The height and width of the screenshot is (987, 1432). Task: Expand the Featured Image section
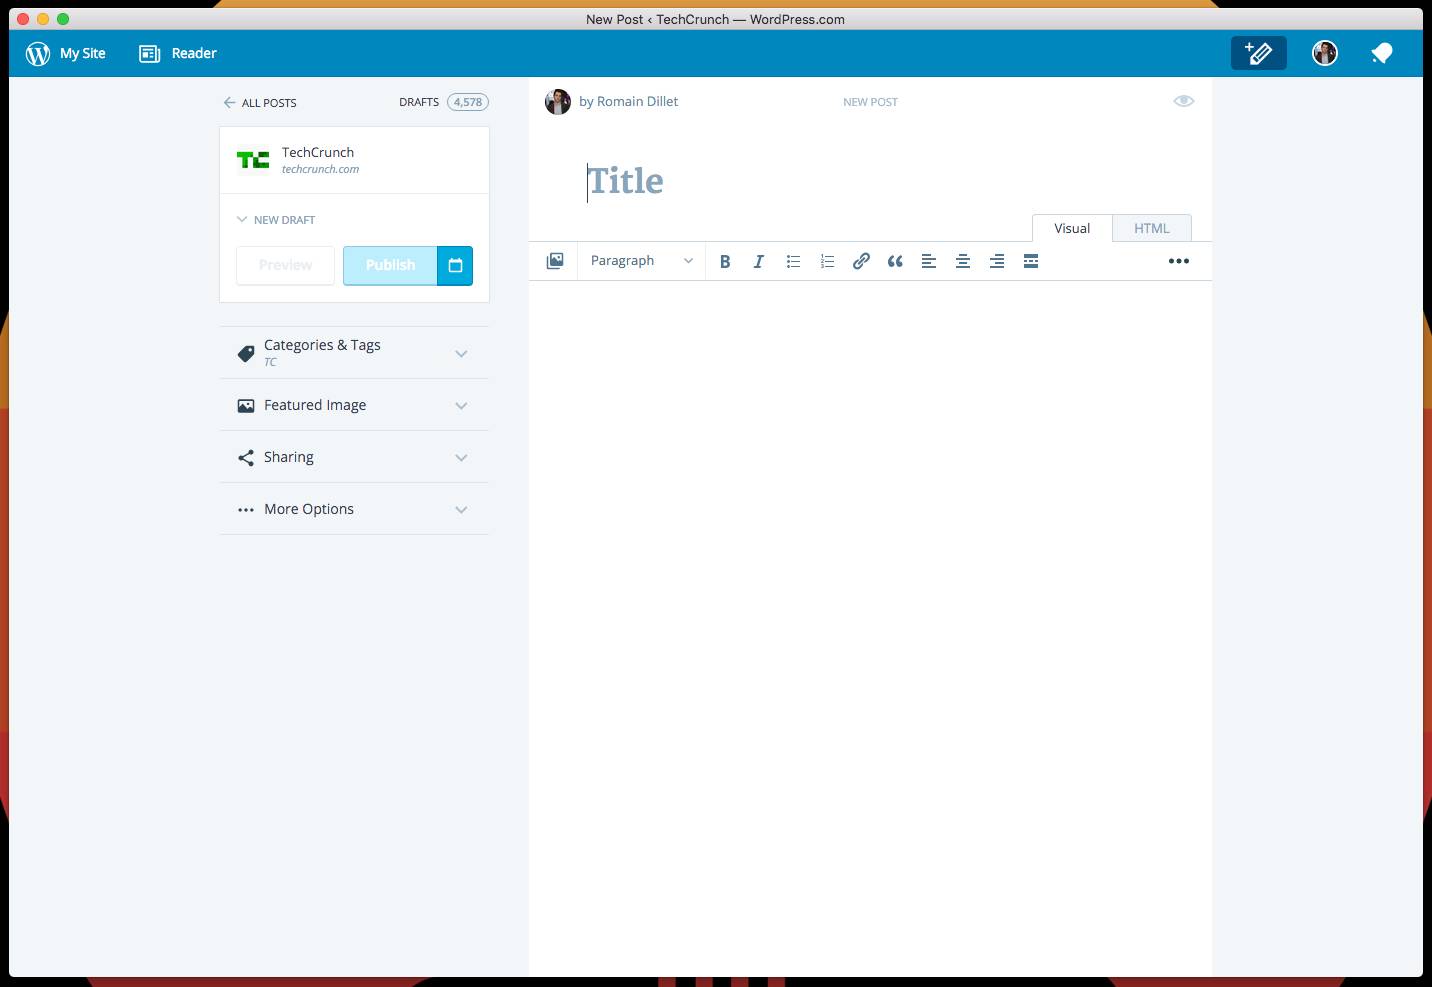point(461,406)
